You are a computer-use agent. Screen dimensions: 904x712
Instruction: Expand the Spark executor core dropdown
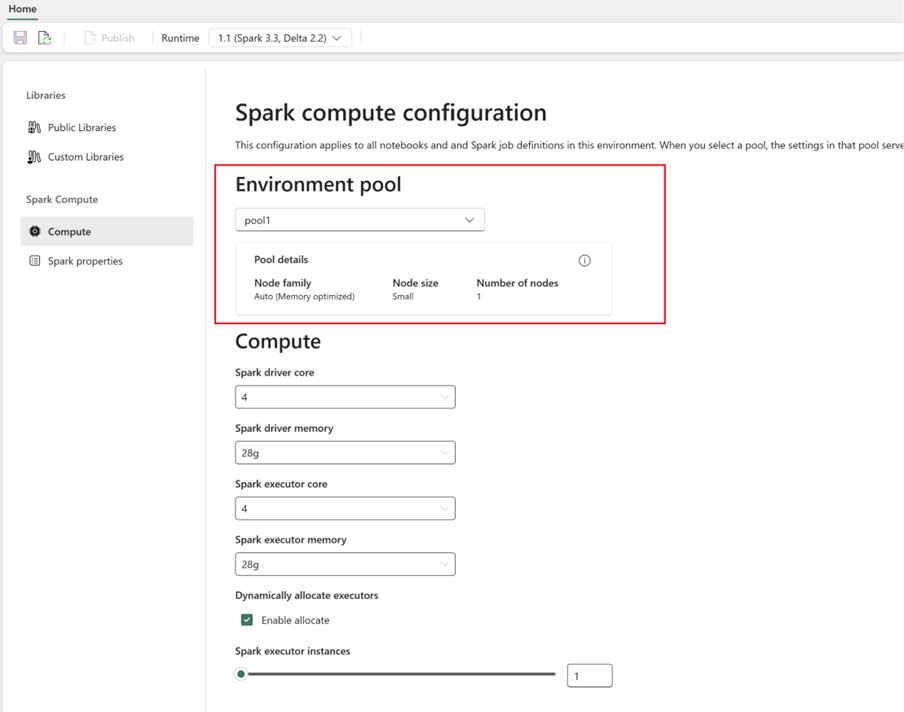click(x=345, y=509)
